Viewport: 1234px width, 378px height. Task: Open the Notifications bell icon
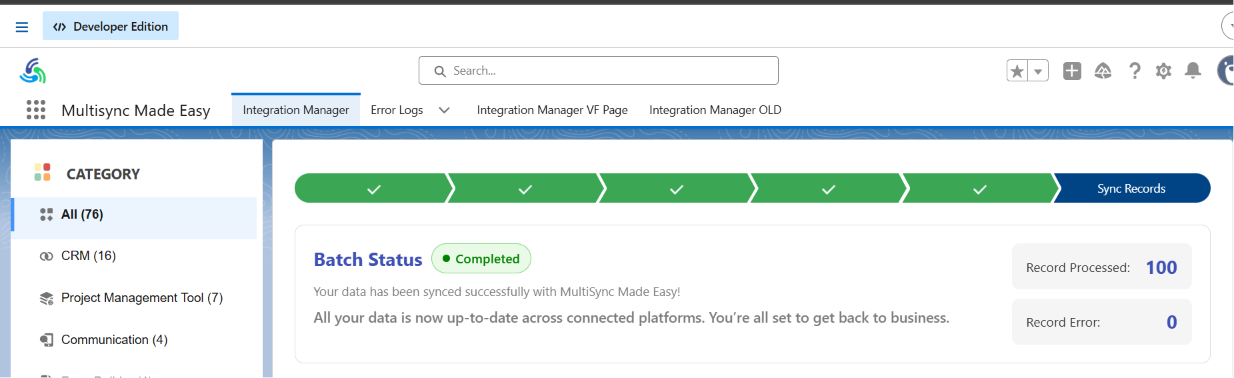pyautogui.click(x=1192, y=71)
